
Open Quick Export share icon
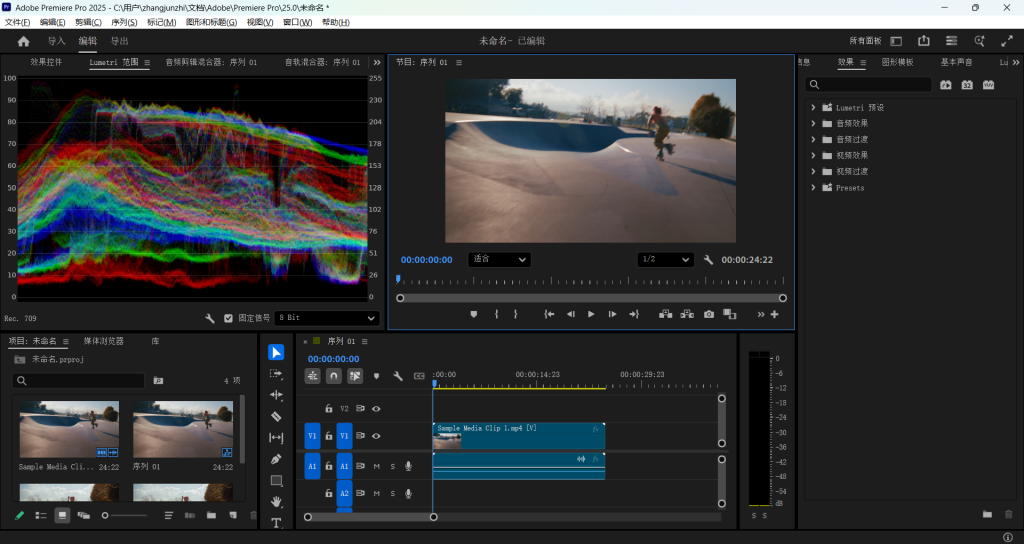pos(923,40)
